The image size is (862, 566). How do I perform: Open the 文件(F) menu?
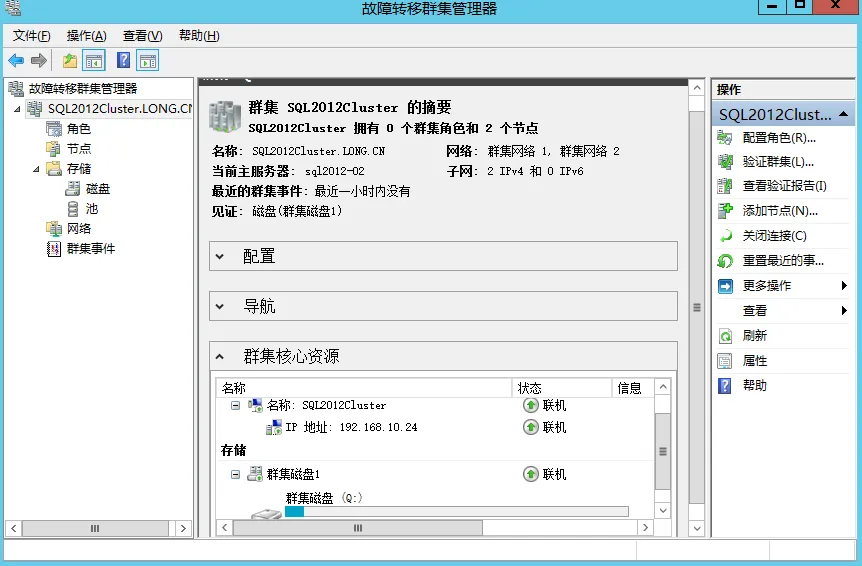(x=31, y=36)
